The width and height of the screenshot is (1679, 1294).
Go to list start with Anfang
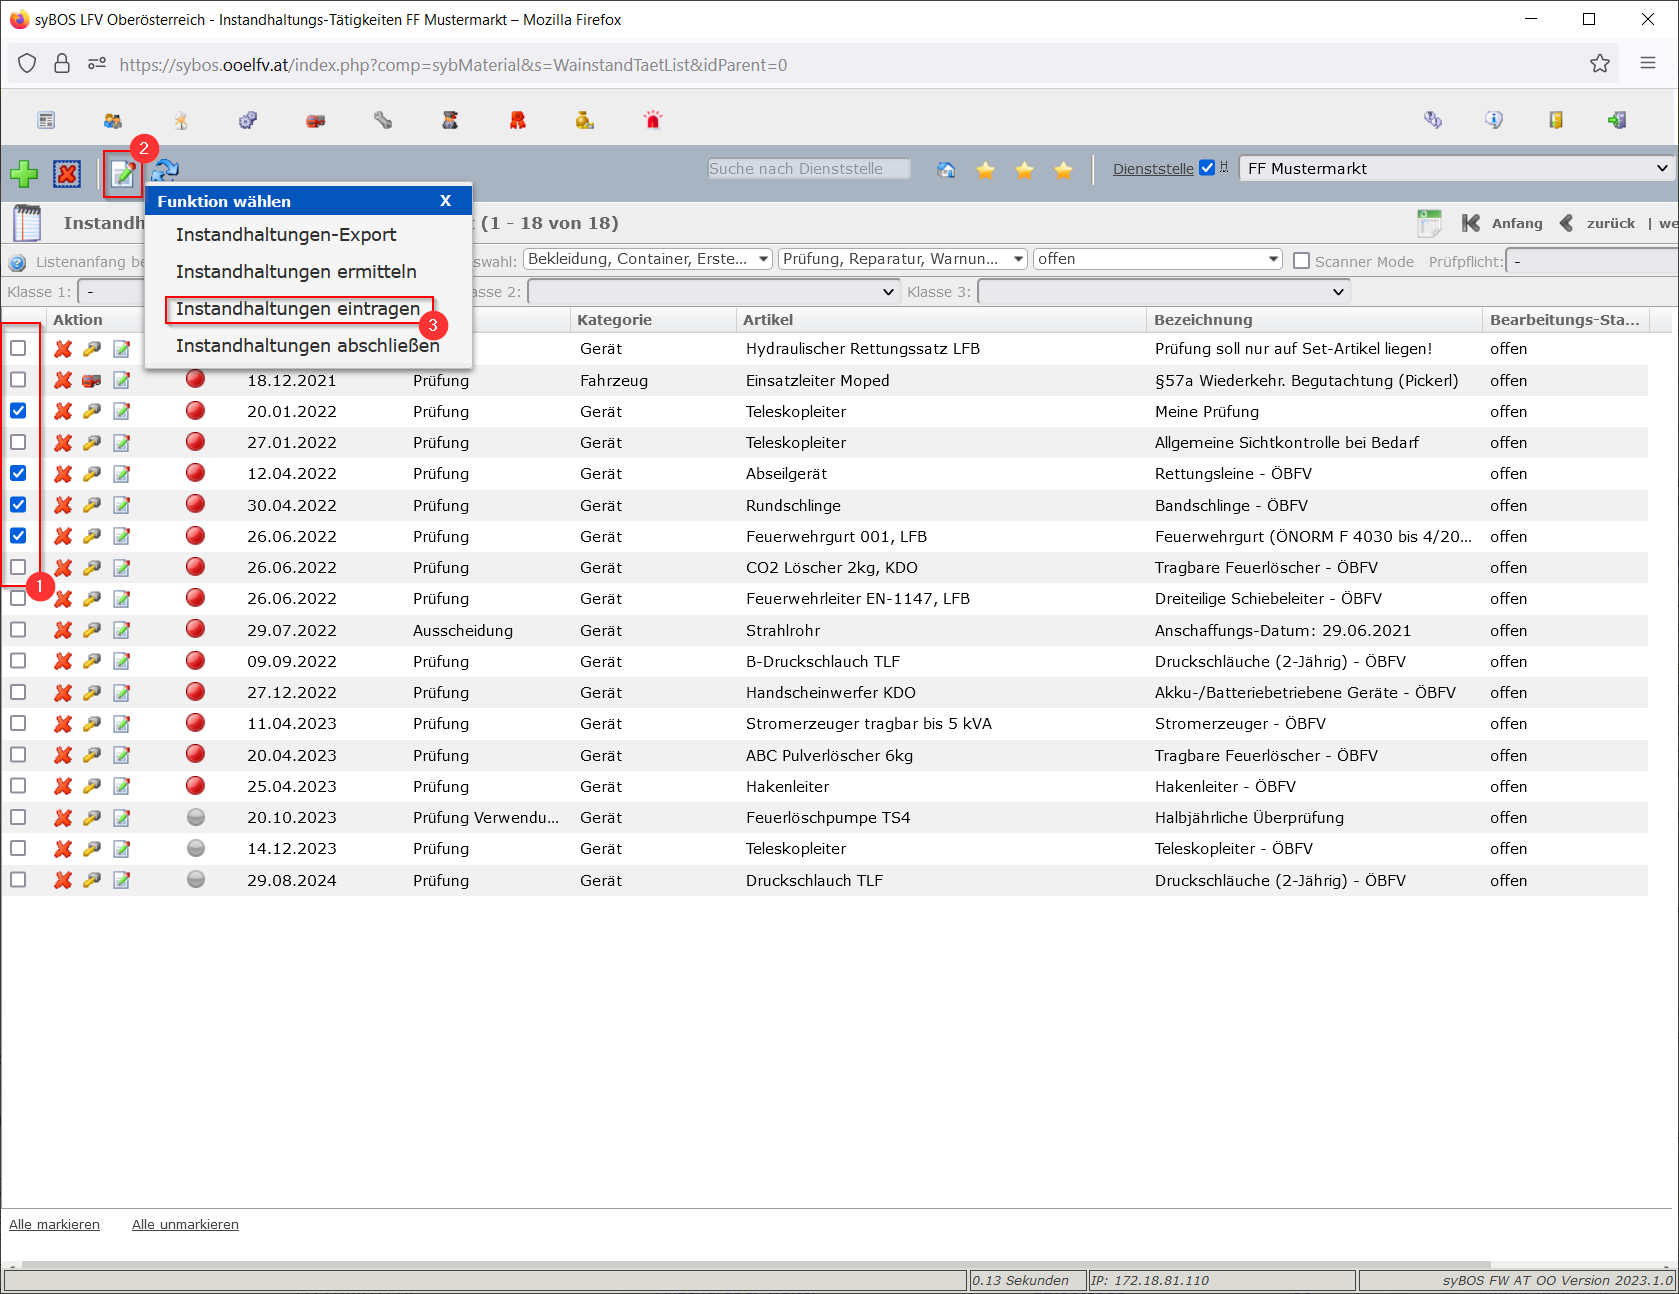[1503, 223]
